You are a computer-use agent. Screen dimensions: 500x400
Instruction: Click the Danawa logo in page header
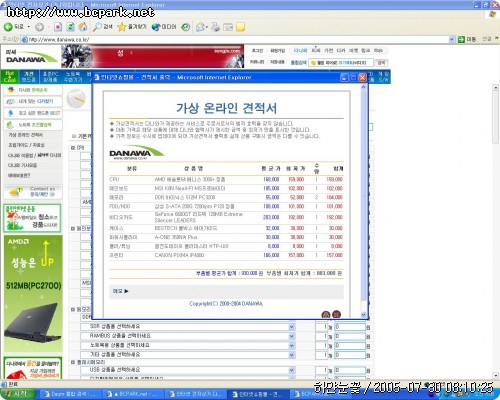click(31, 56)
